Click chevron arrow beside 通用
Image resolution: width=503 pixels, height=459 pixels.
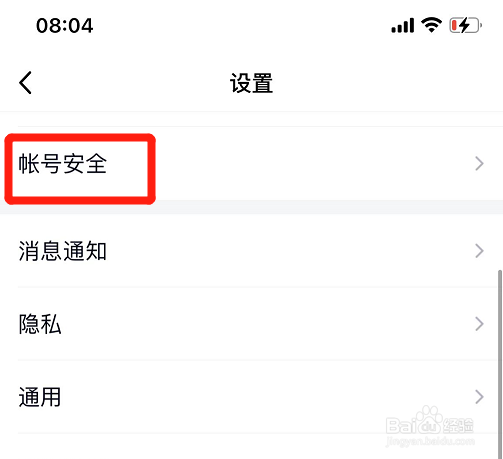click(x=479, y=397)
